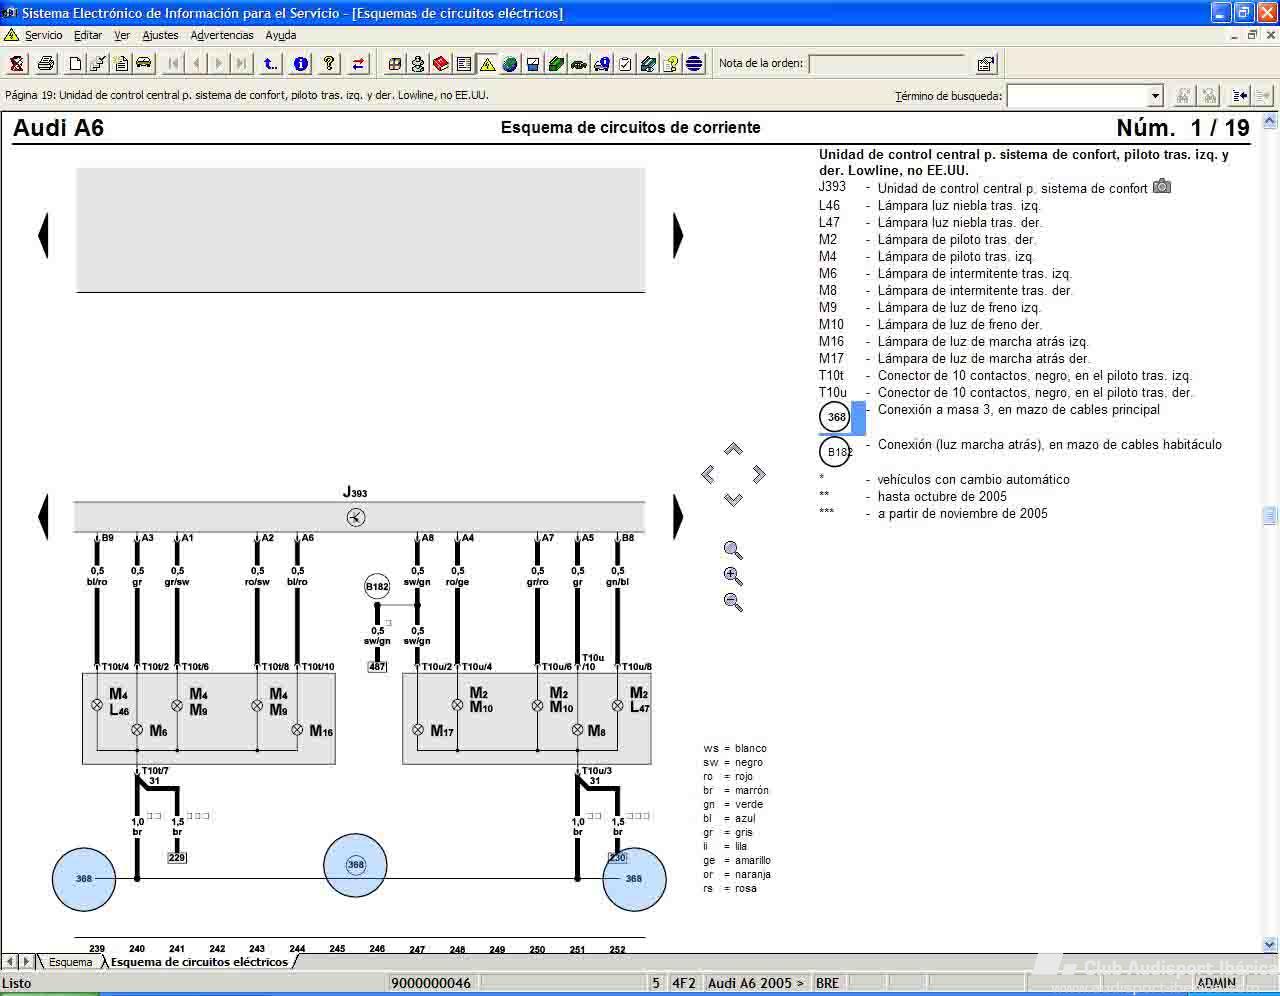
Task: Open the Ayuda menu
Action: [281, 35]
